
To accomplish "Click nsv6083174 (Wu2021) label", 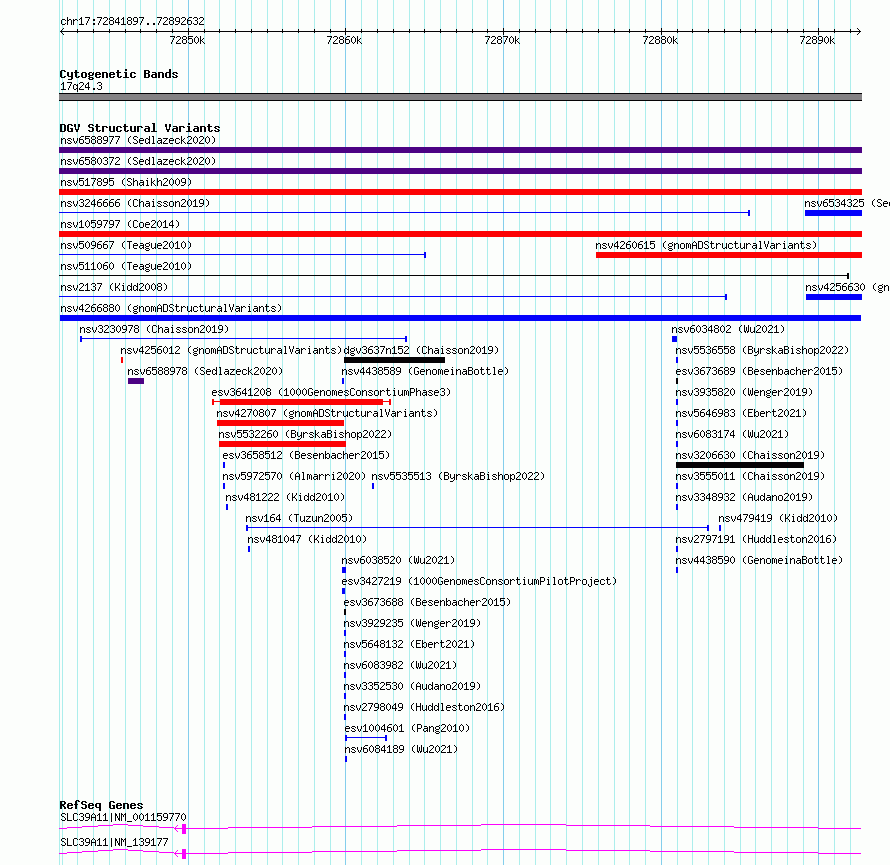I will [x=732, y=434].
